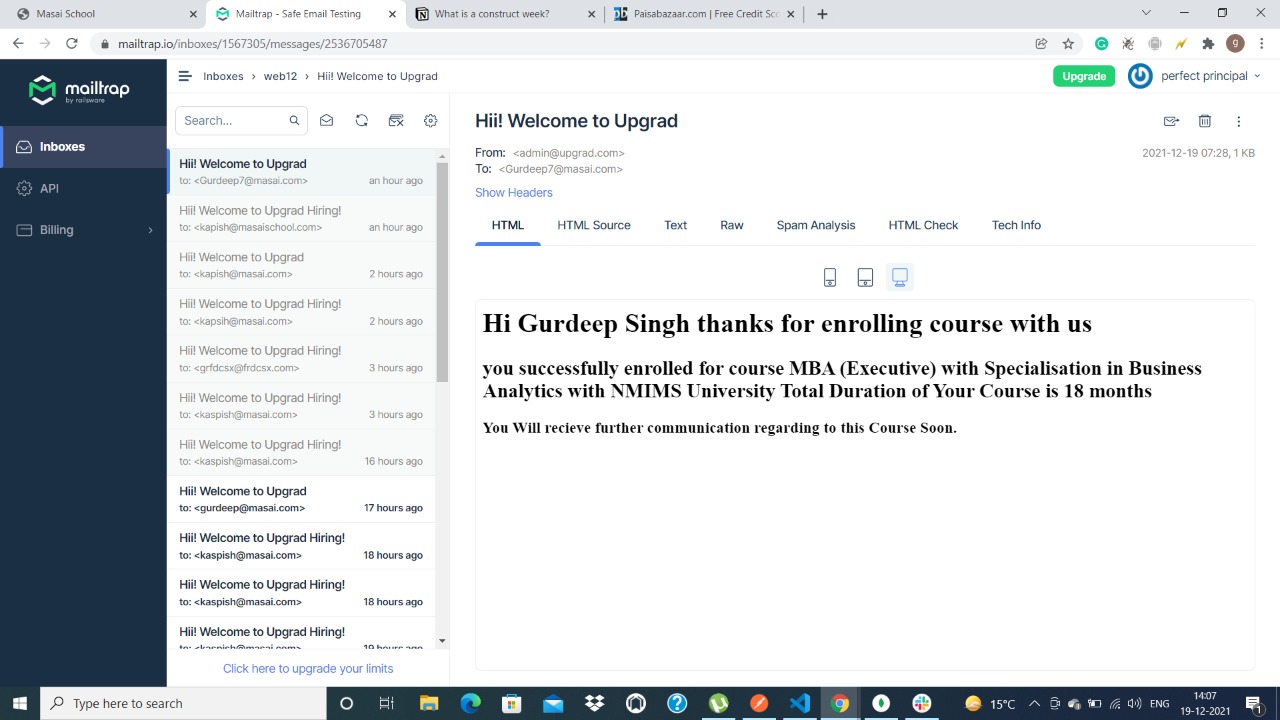Open the HTML Source tab
1280x720 pixels.
coord(593,225)
